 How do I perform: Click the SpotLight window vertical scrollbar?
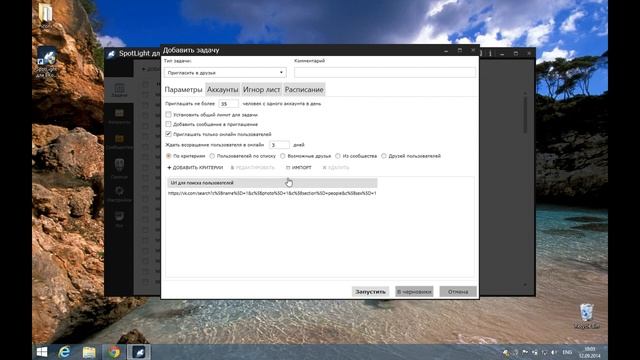click(x=525, y=116)
